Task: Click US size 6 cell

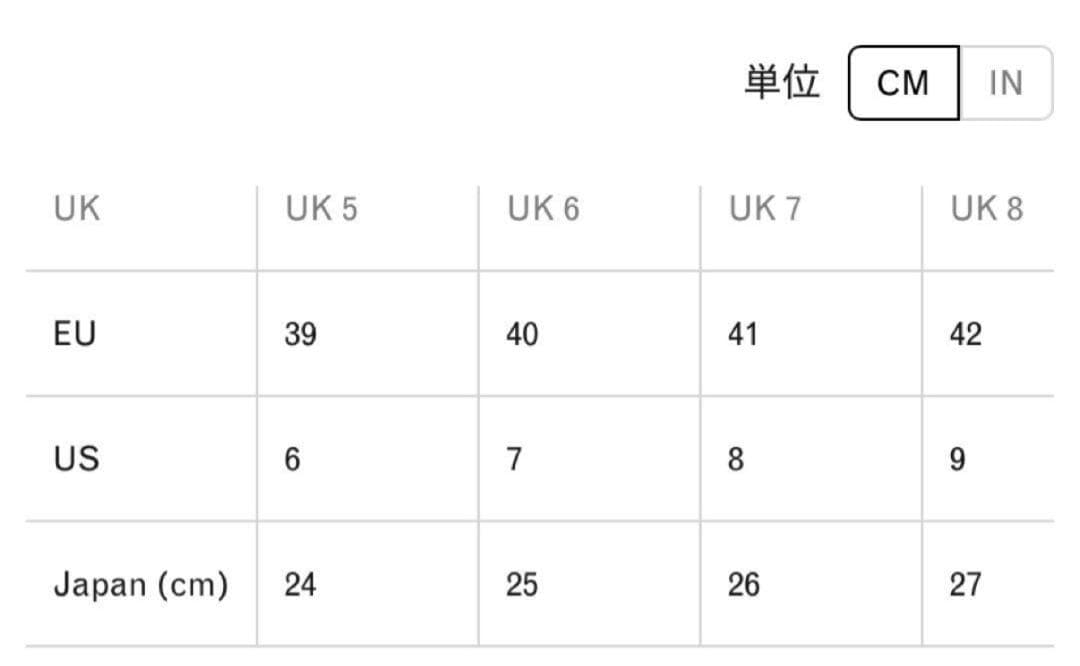Action: [292, 460]
